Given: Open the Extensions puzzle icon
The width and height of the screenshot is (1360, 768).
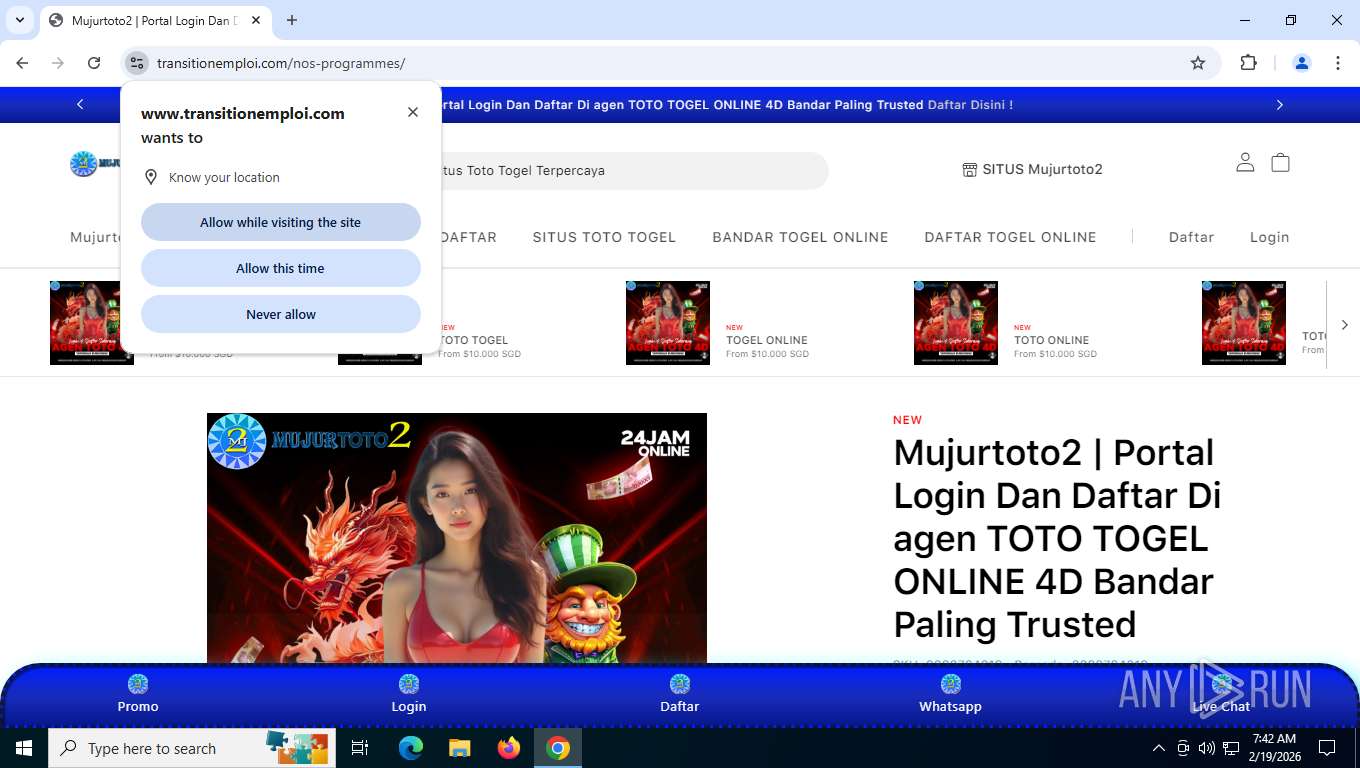Looking at the screenshot, I should pos(1248,63).
